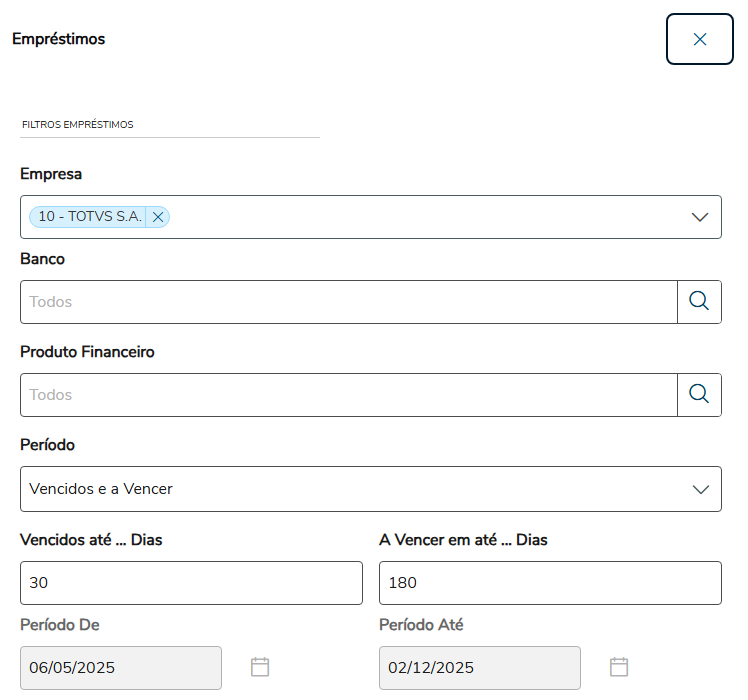Click the Produto Financeiro label
The image size is (748, 700).
tap(87, 352)
